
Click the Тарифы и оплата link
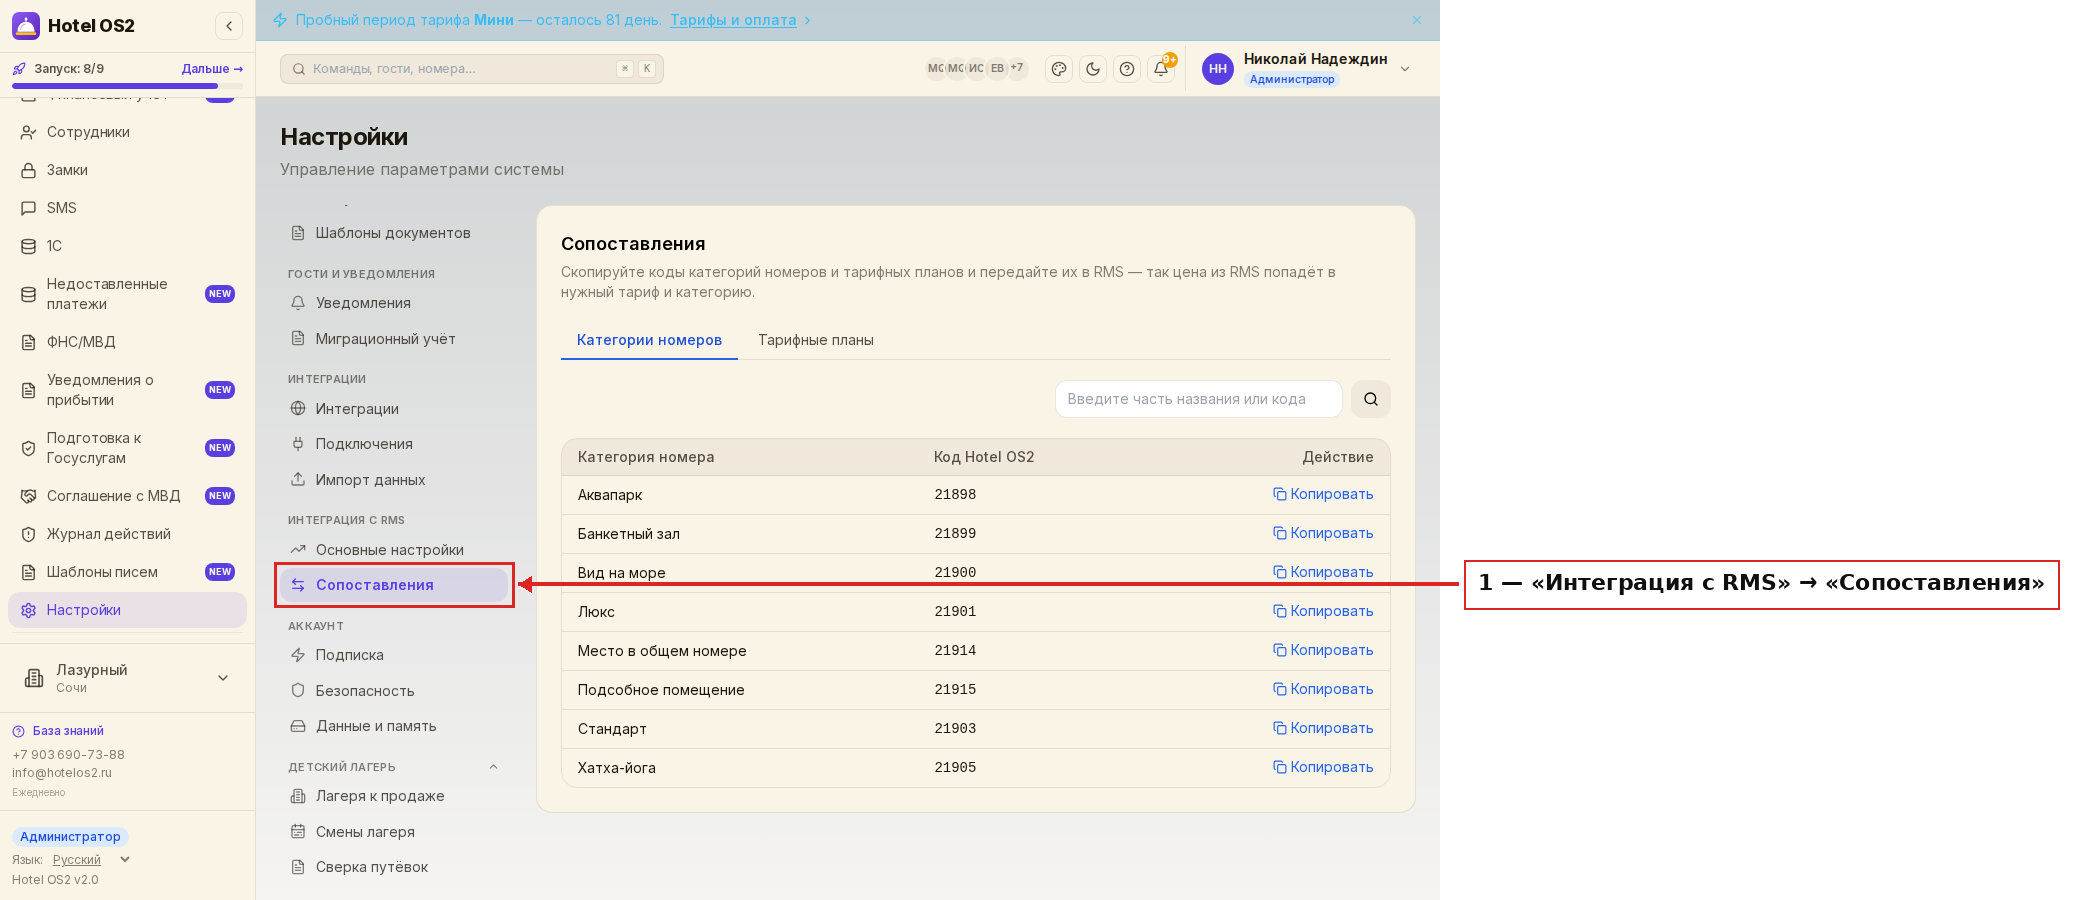[733, 20]
